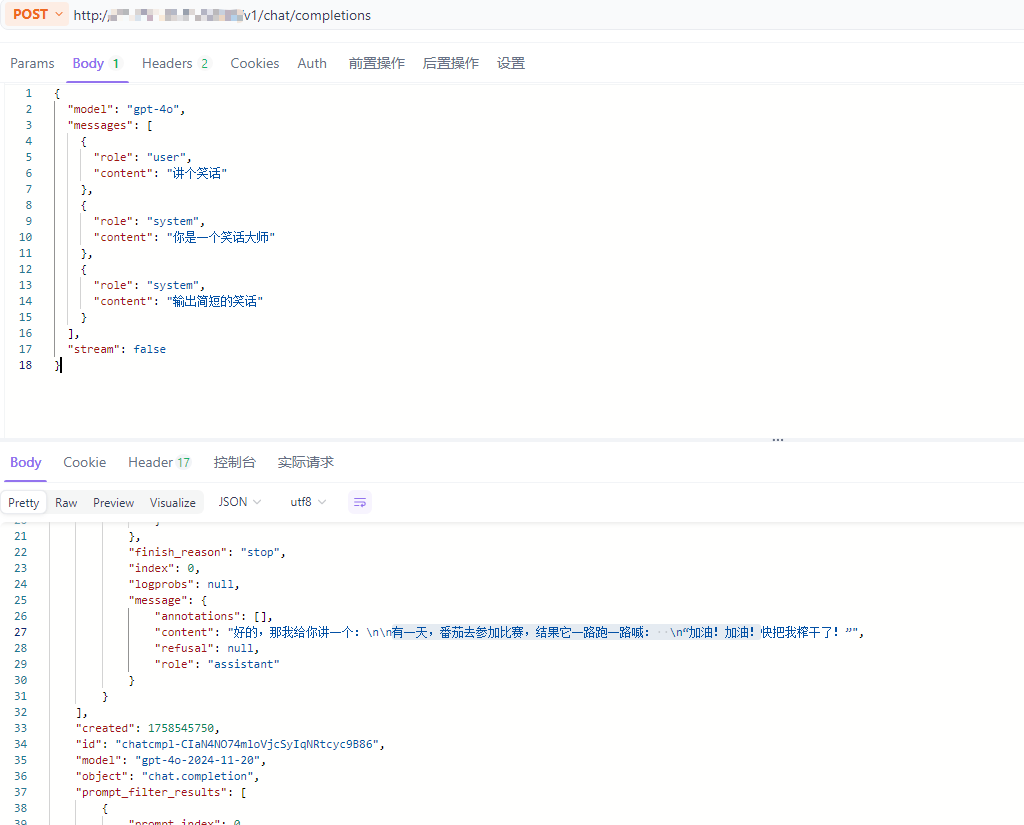Switch response view to Raw
The image size is (1024, 825).
(x=66, y=503)
